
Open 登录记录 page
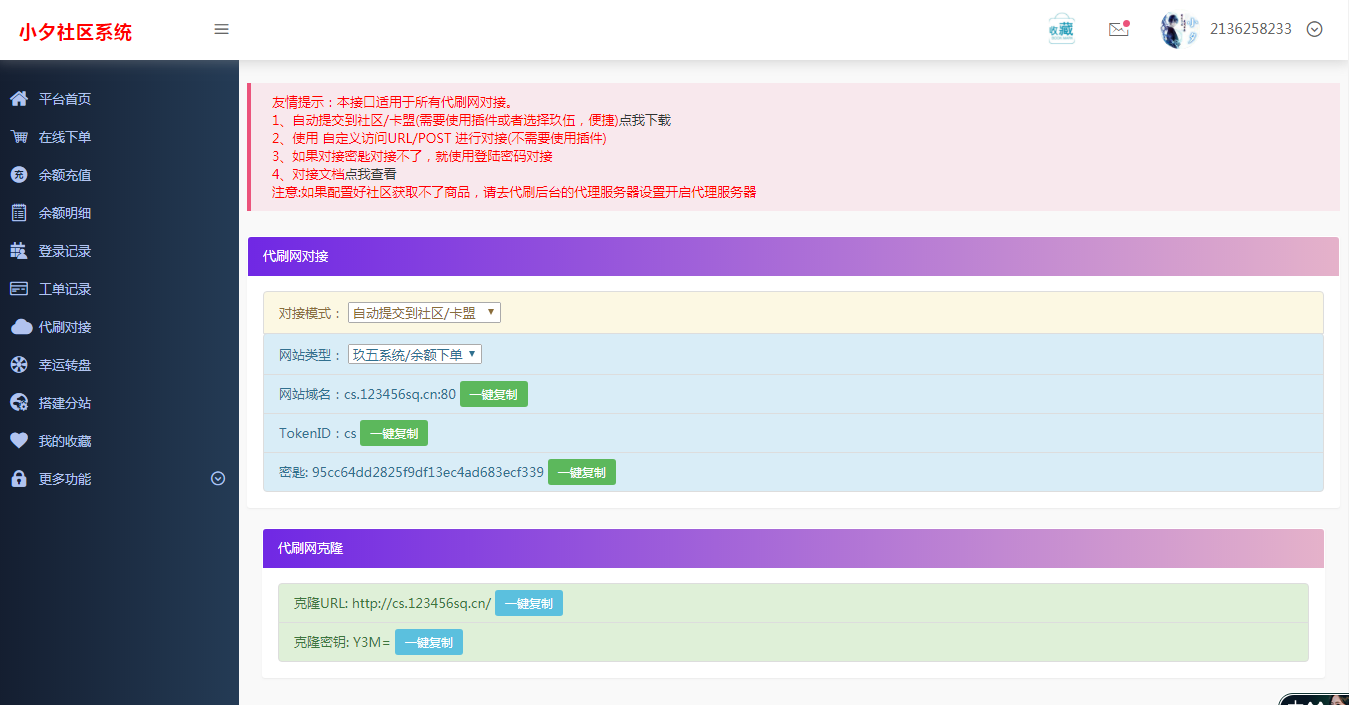click(x=65, y=251)
